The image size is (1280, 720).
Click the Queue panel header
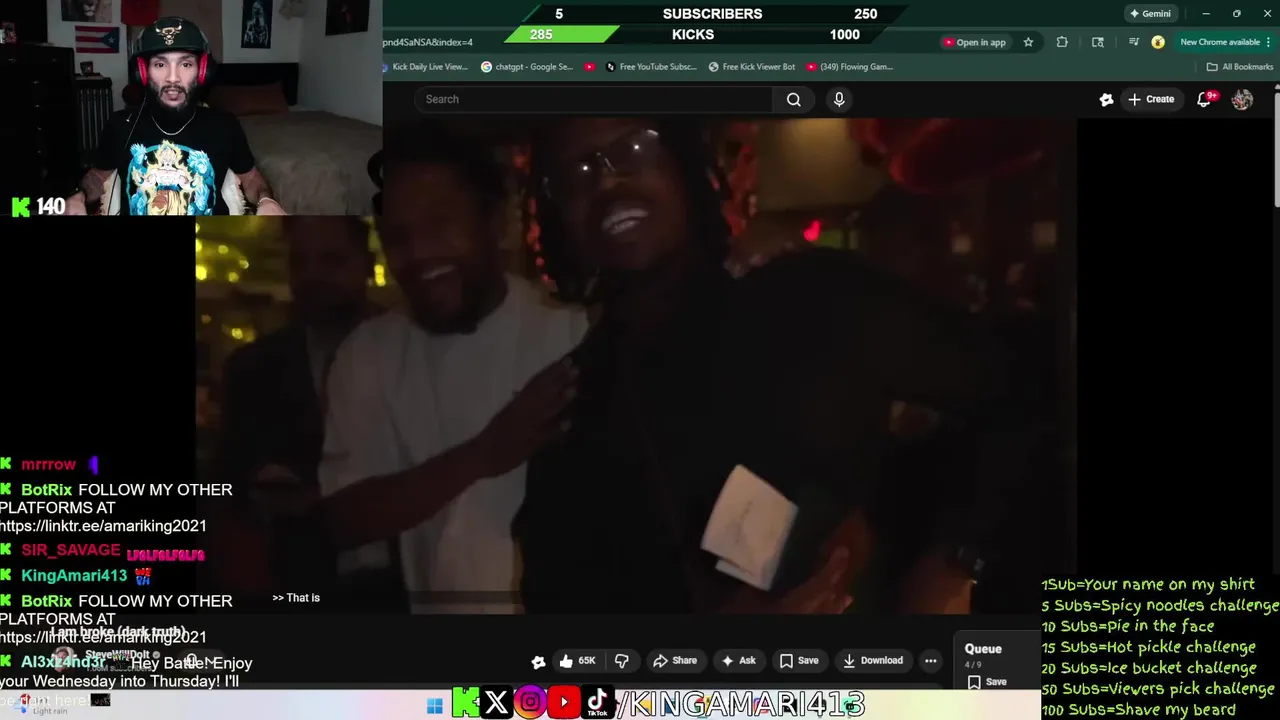tap(983, 649)
